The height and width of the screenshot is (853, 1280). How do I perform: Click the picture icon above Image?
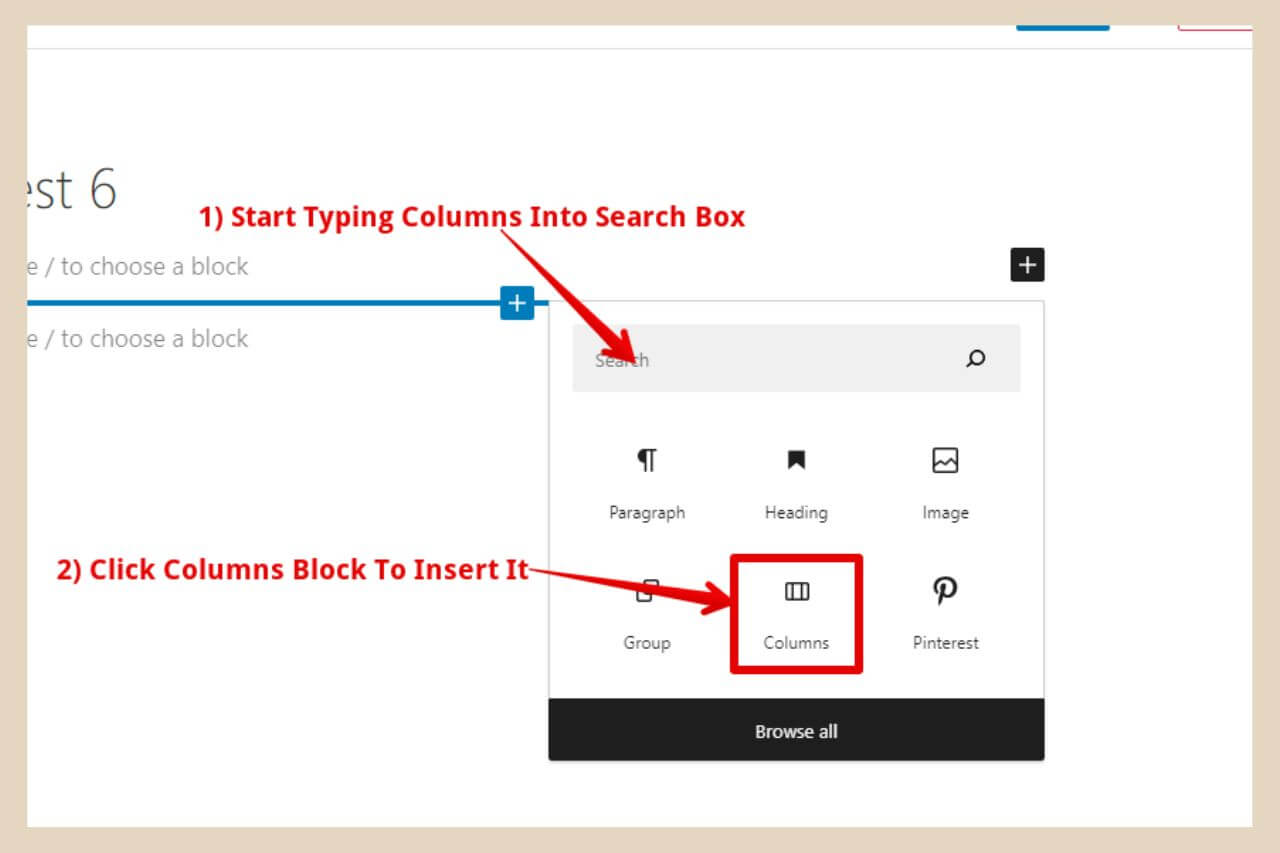[x=944, y=459]
